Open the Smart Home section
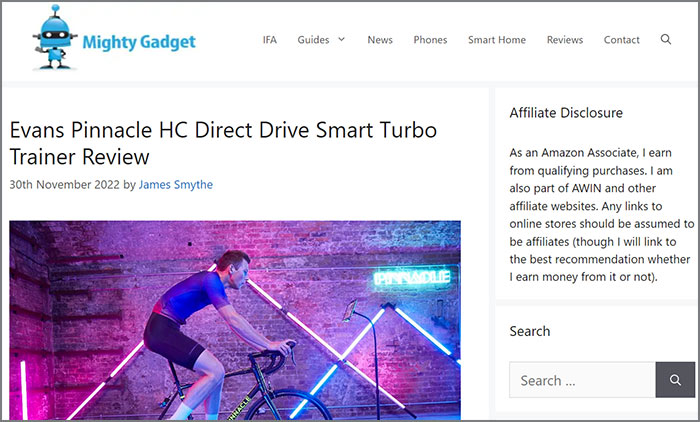 (497, 40)
